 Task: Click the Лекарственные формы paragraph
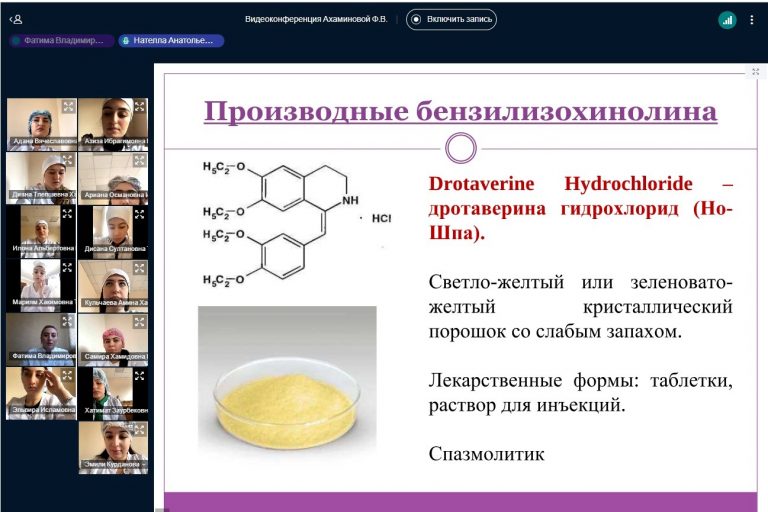[x=580, y=393]
